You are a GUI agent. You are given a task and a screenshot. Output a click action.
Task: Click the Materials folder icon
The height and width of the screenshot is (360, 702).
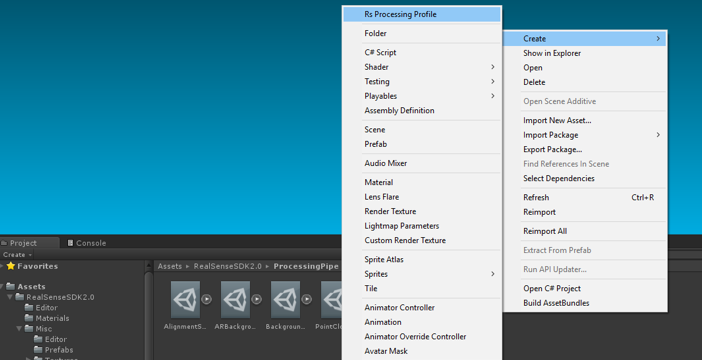[29, 318]
